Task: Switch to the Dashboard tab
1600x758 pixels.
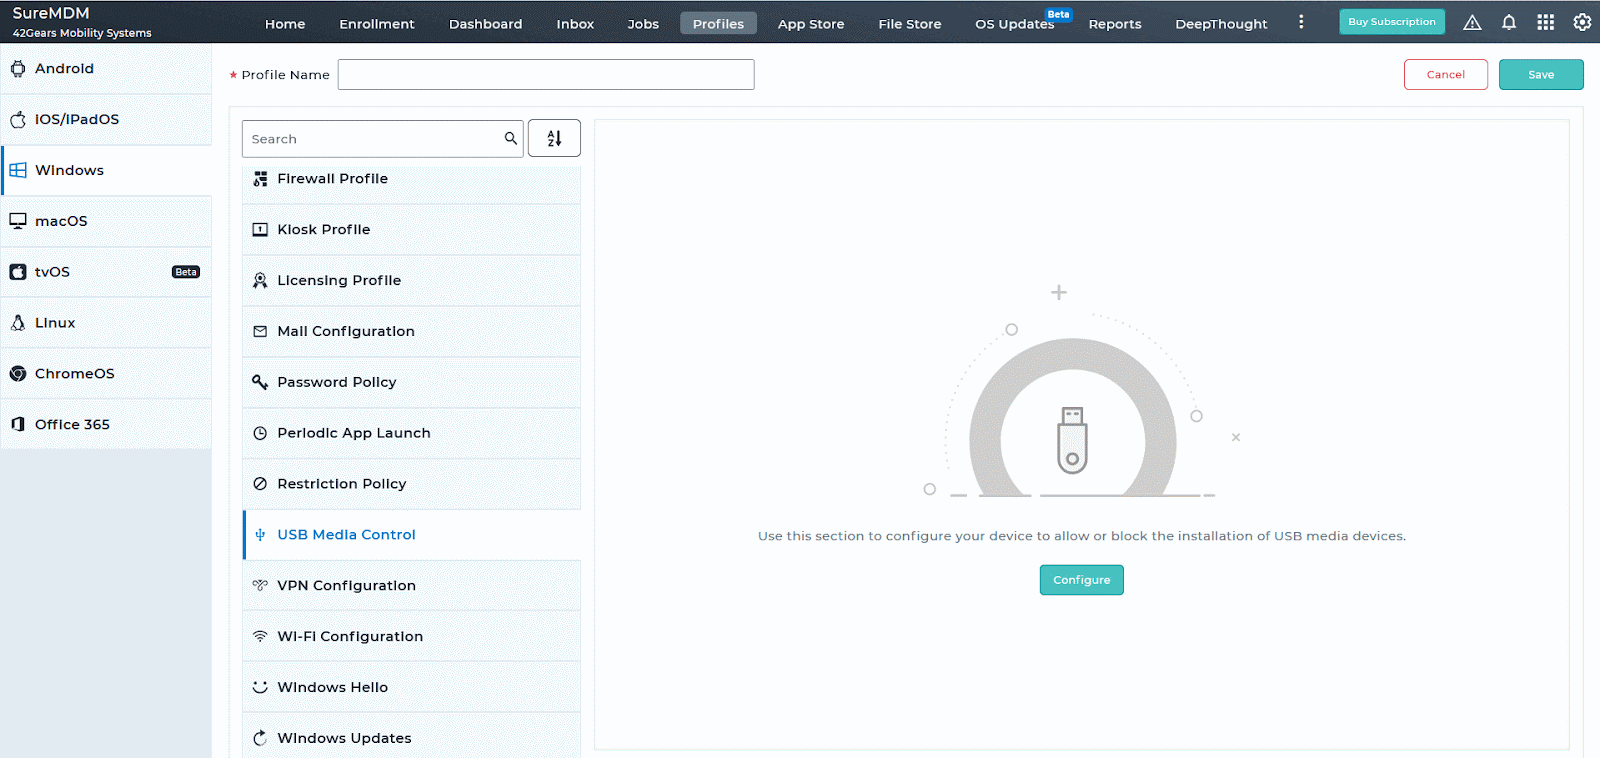Action: [x=485, y=24]
